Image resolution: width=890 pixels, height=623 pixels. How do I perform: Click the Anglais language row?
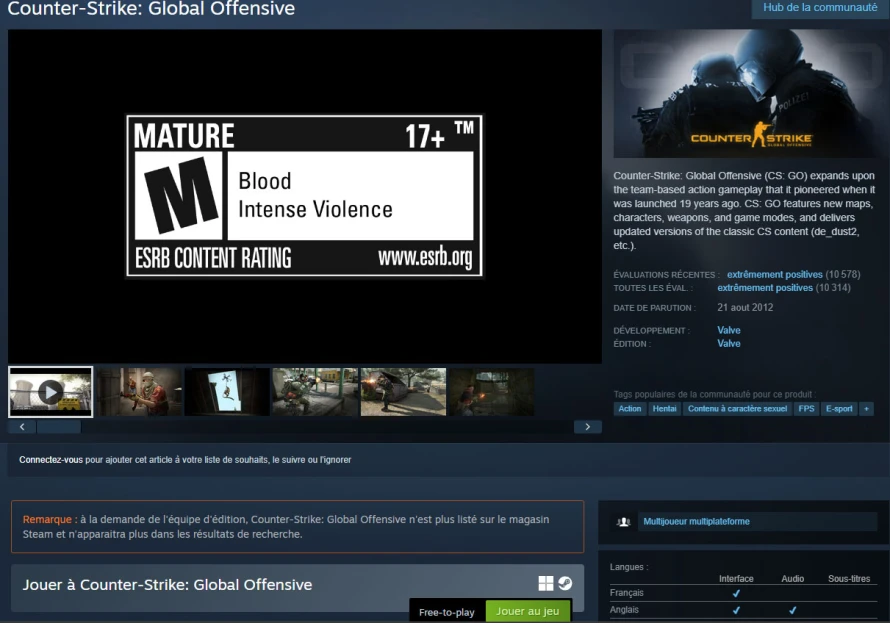coord(744,610)
